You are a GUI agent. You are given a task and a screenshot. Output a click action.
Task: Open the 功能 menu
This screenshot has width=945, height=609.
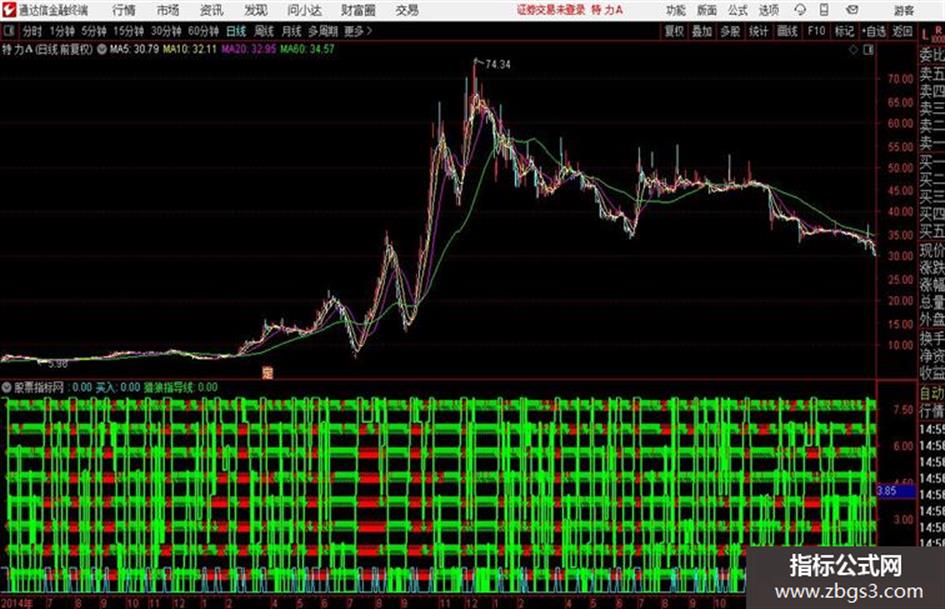pos(676,10)
